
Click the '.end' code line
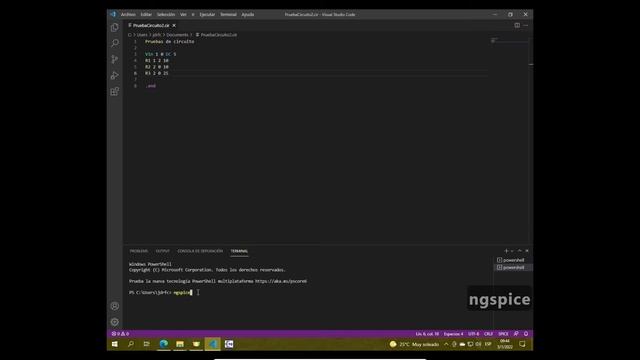pyautogui.click(x=151, y=86)
